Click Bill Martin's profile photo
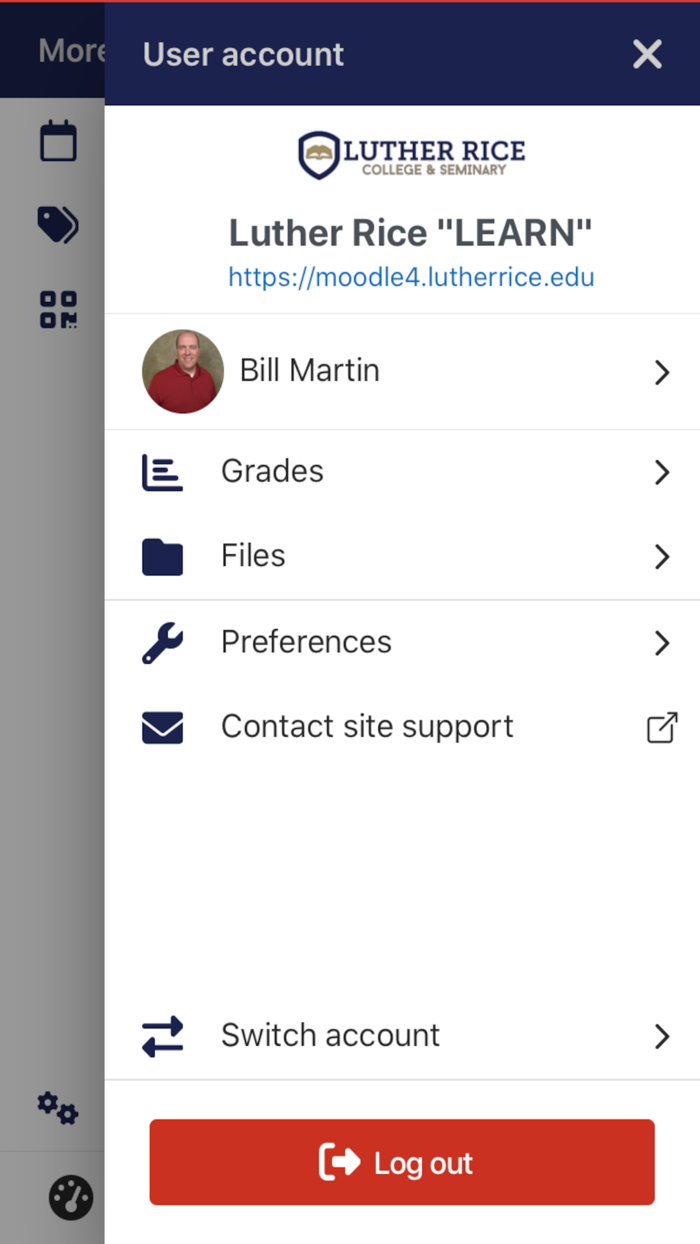This screenshot has width=700, height=1244. click(183, 372)
